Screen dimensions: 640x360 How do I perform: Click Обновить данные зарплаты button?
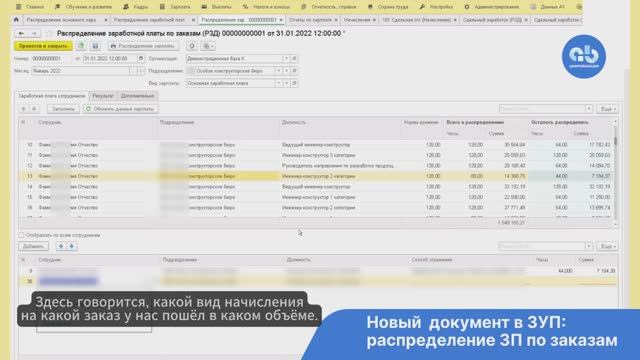point(121,109)
